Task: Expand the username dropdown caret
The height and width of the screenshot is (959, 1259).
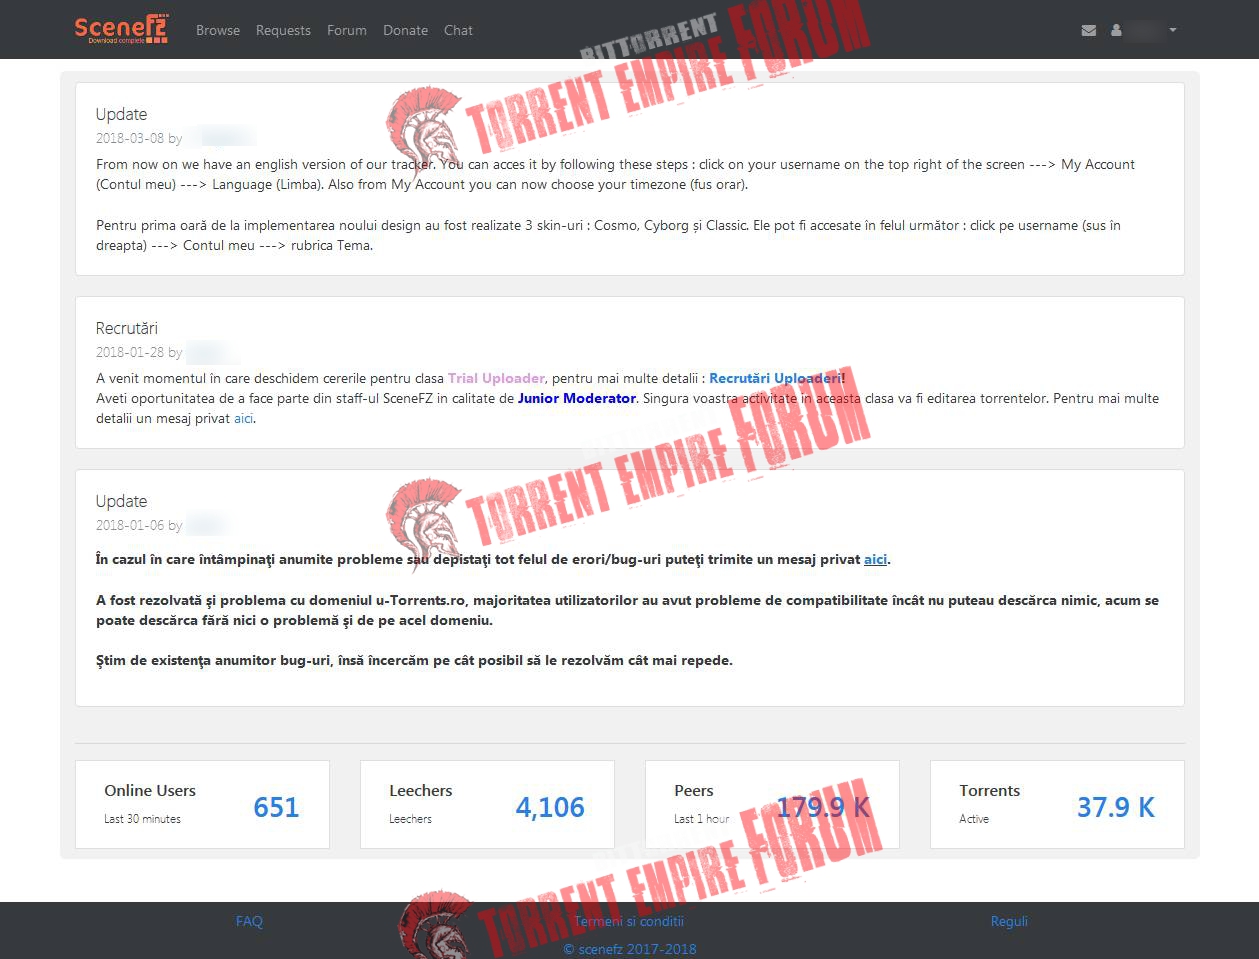Action: [1173, 30]
